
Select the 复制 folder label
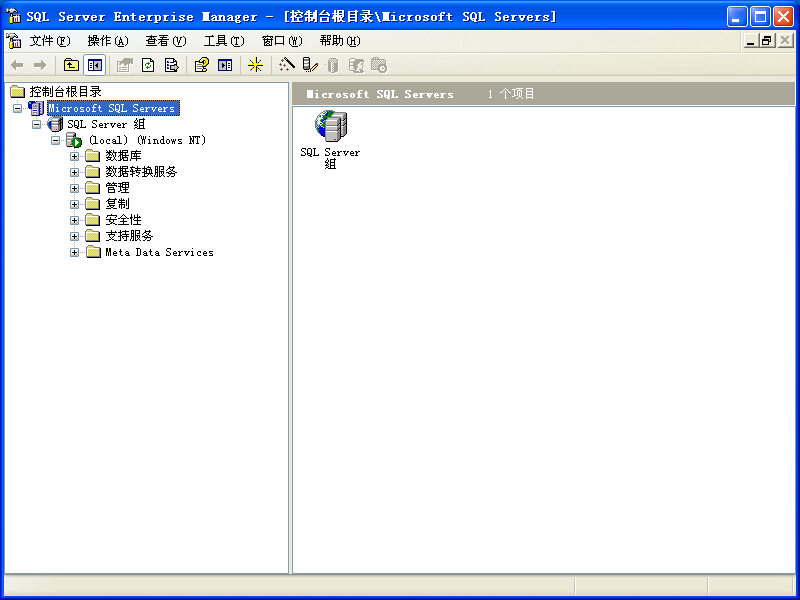(117, 204)
